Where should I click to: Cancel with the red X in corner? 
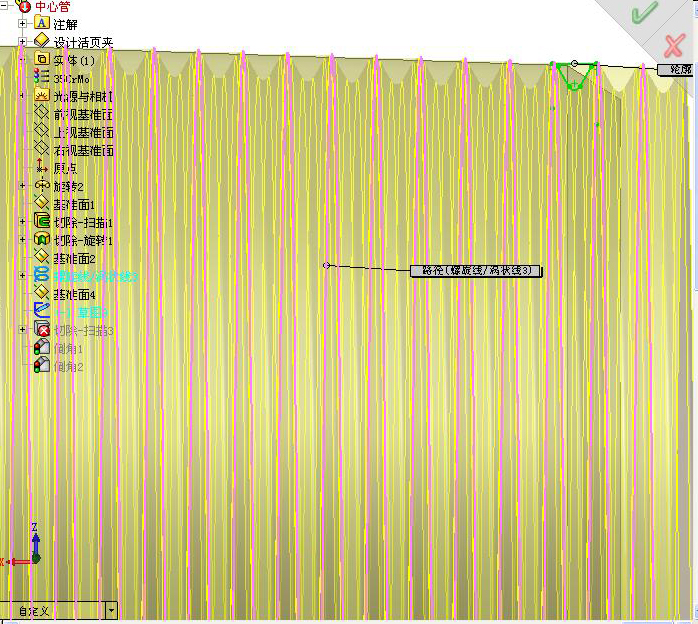(x=674, y=45)
